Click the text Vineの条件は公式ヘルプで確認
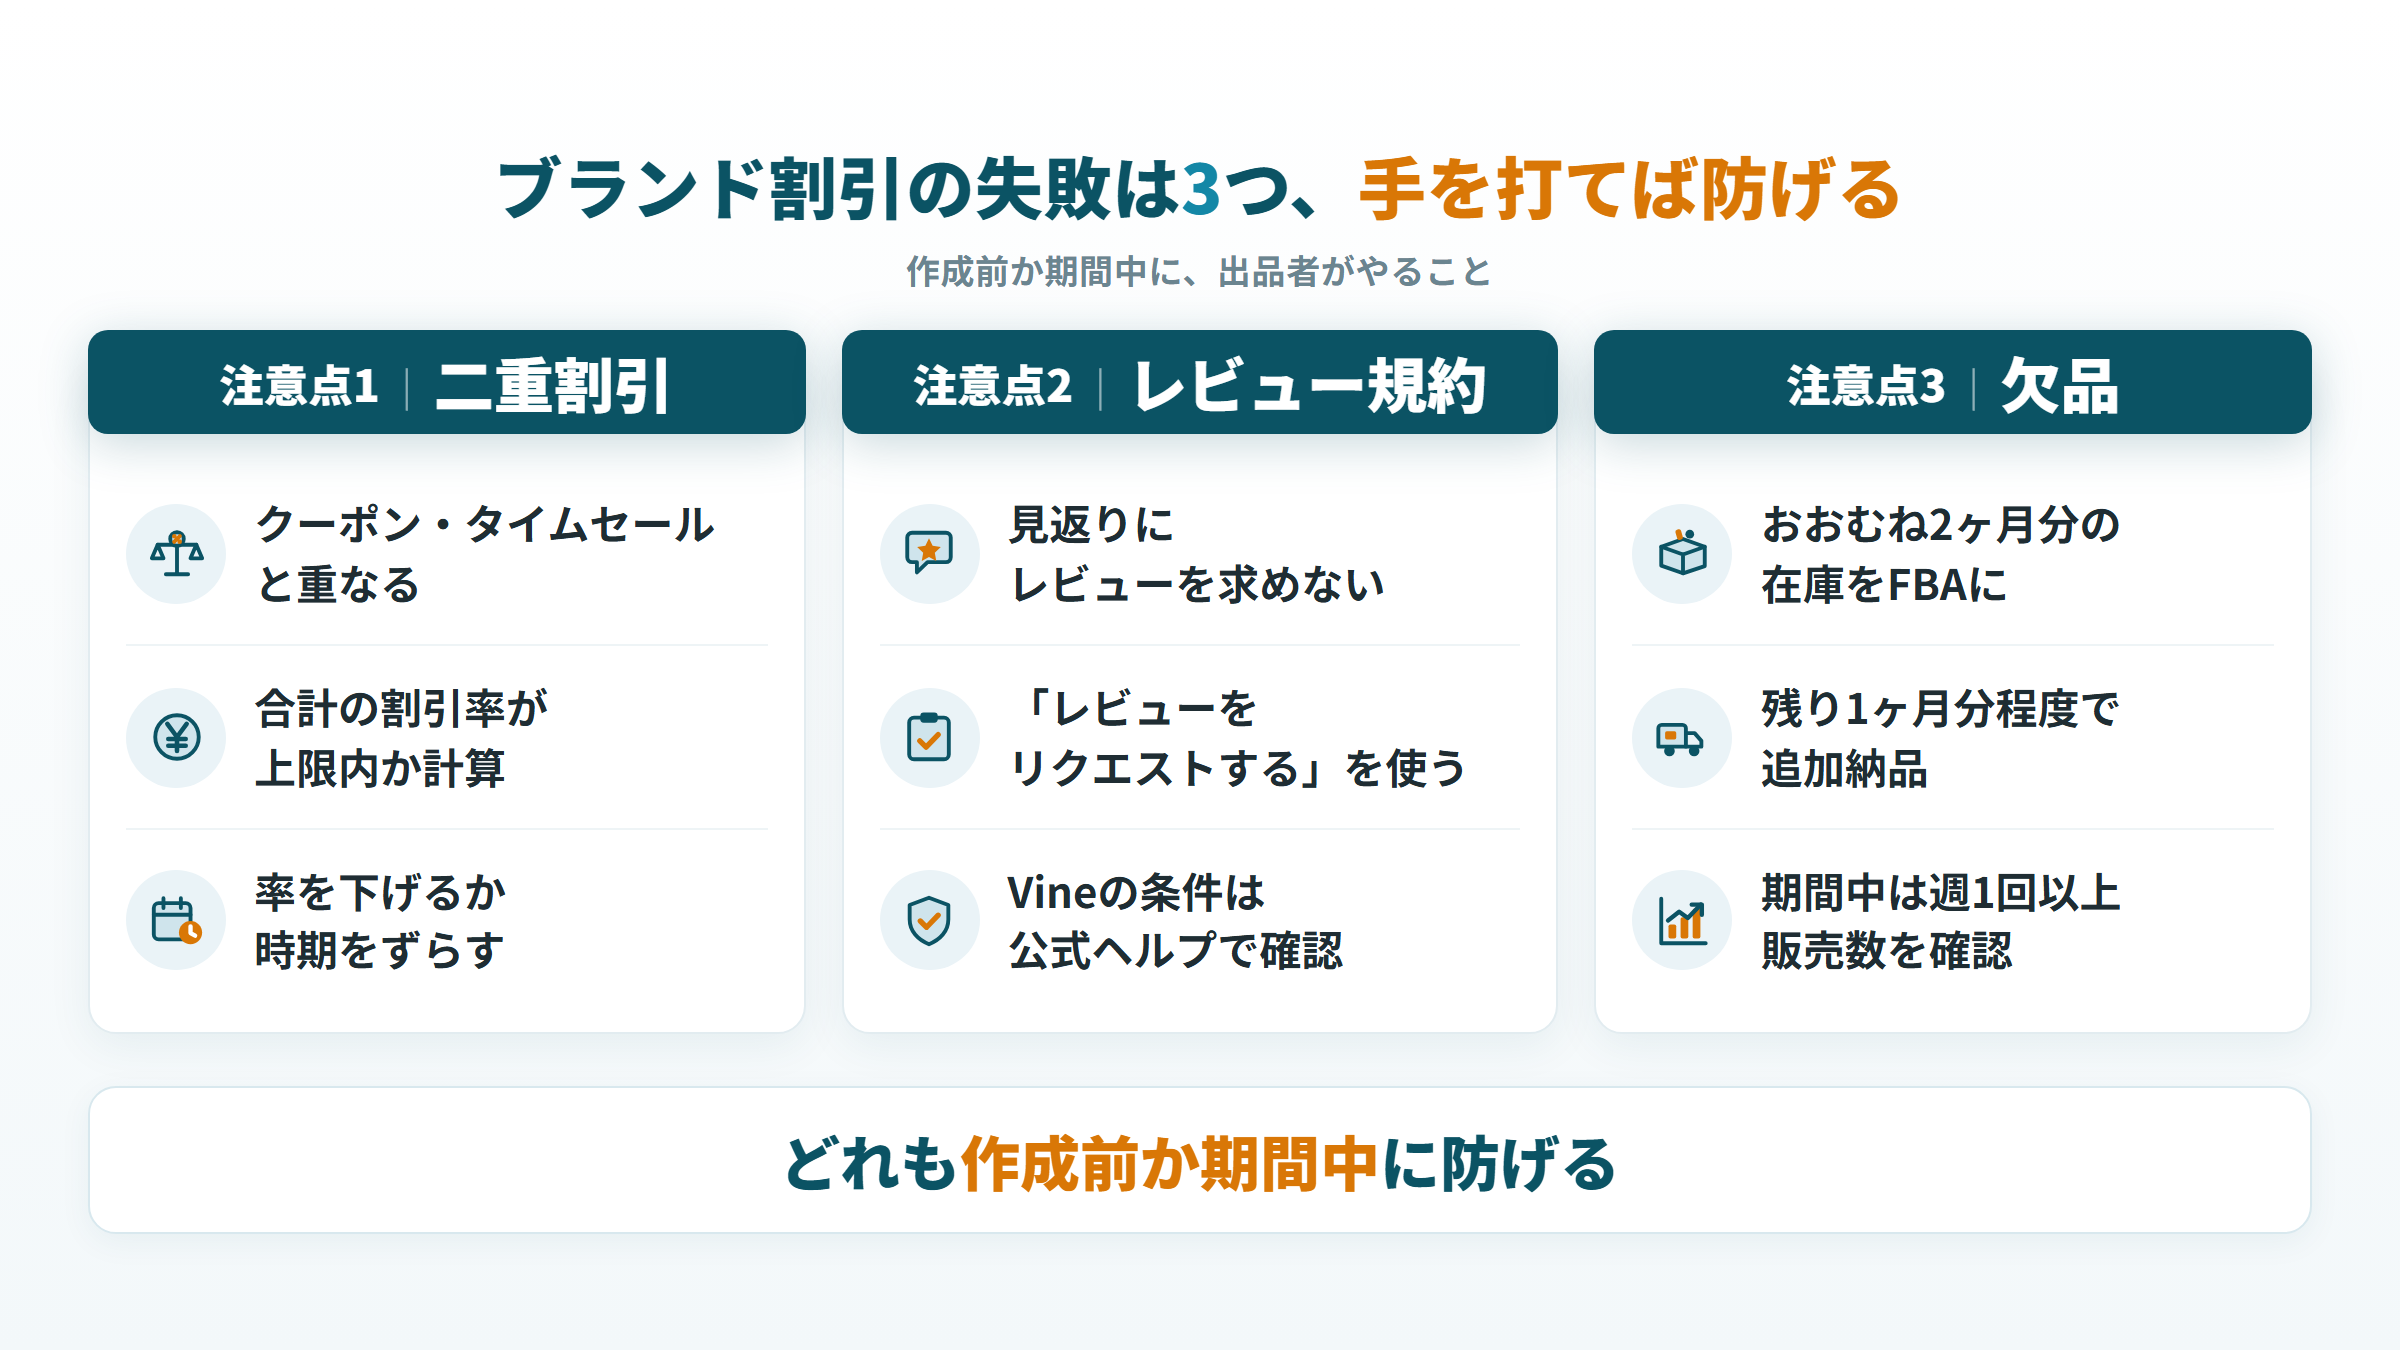Image resolution: width=2400 pixels, height=1350 pixels. click(x=1175, y=920)
